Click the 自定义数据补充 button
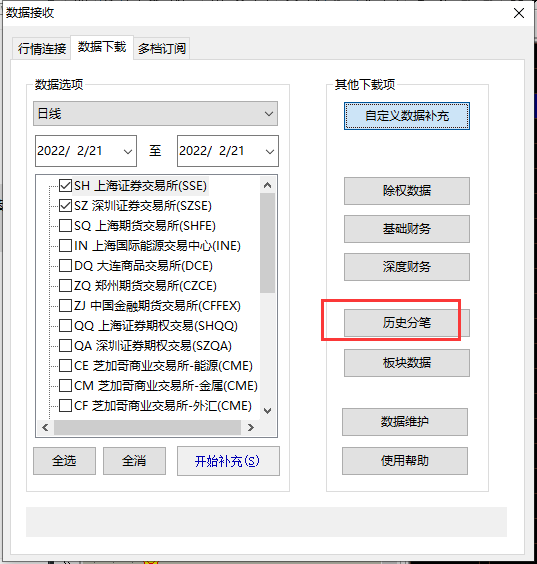The image size is (537, 564). point(407,116)
